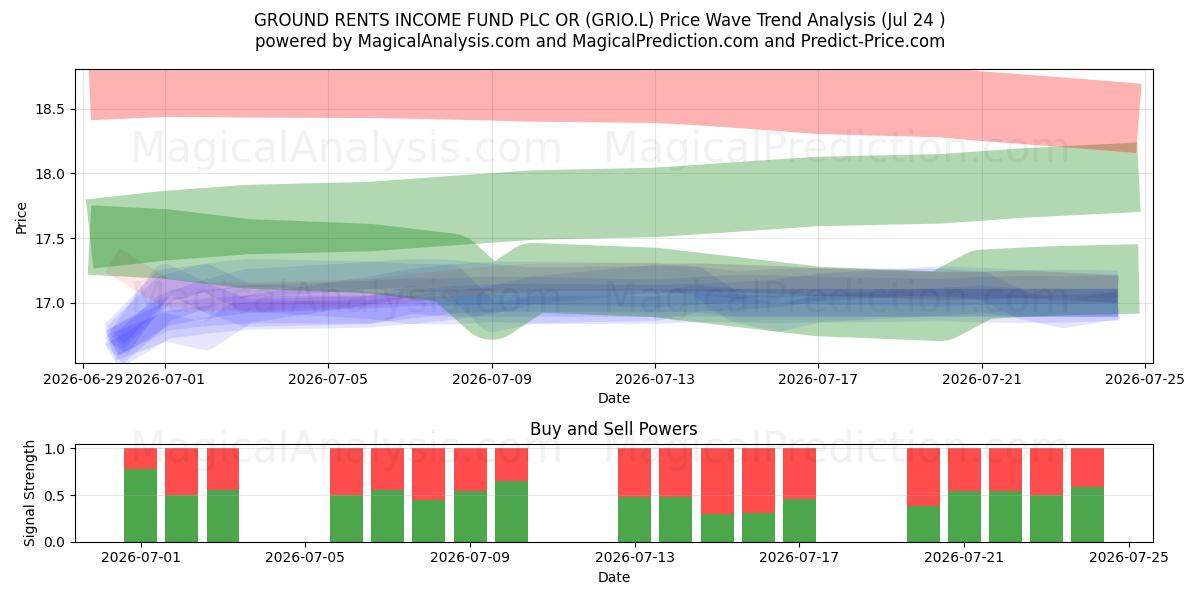Select the 18.0 price axis tick label
The width and height of the screenshot is (1200, 600).
(x=51, y=174)
